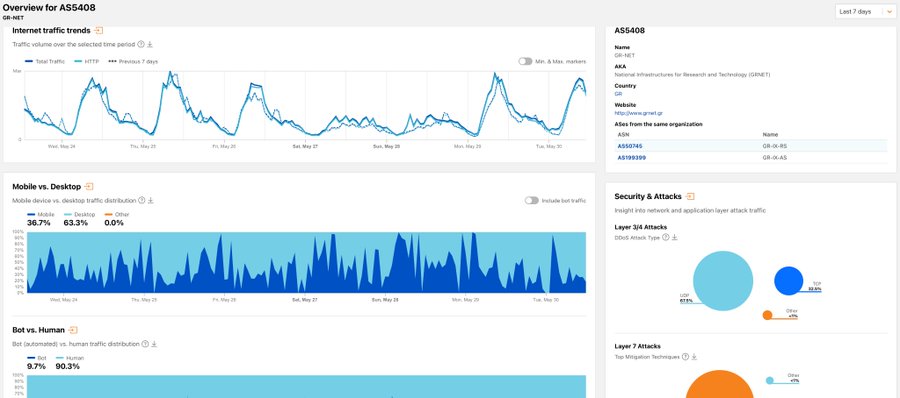Click the Overview for AS5408 page heading
The image size is (900, 398).
[49, 7]
